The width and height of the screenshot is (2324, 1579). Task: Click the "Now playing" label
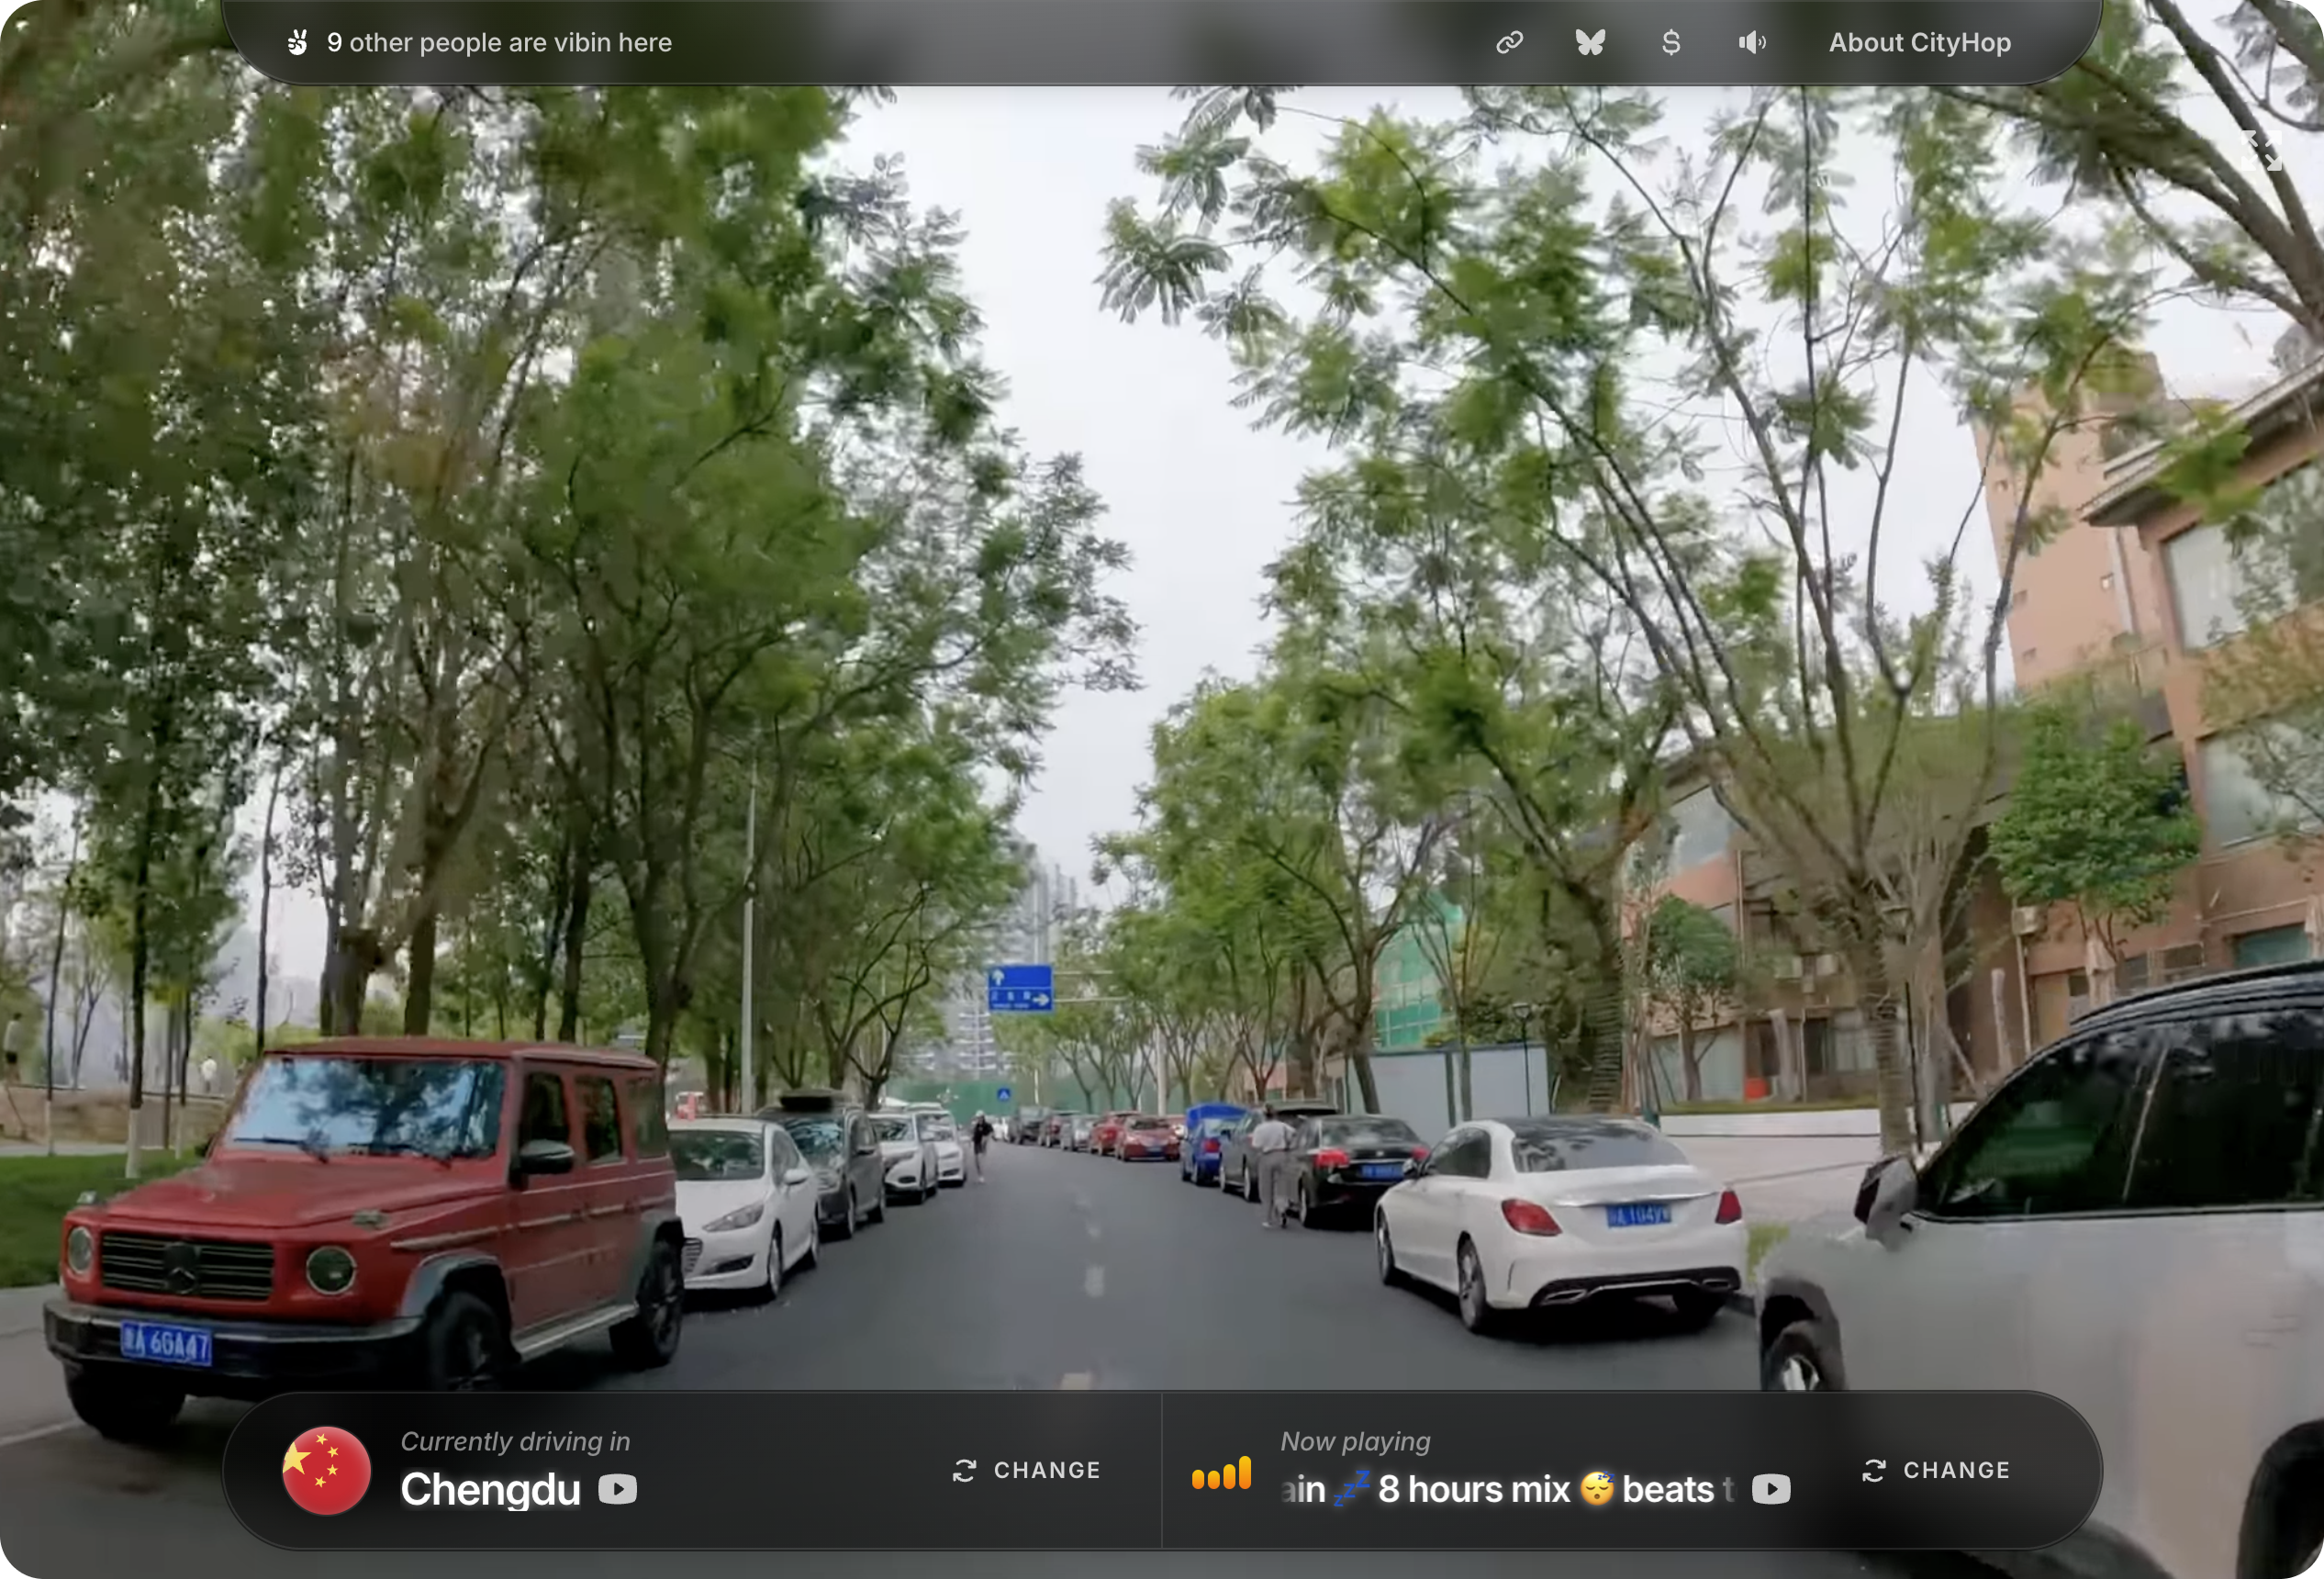click(1355, 1441)
